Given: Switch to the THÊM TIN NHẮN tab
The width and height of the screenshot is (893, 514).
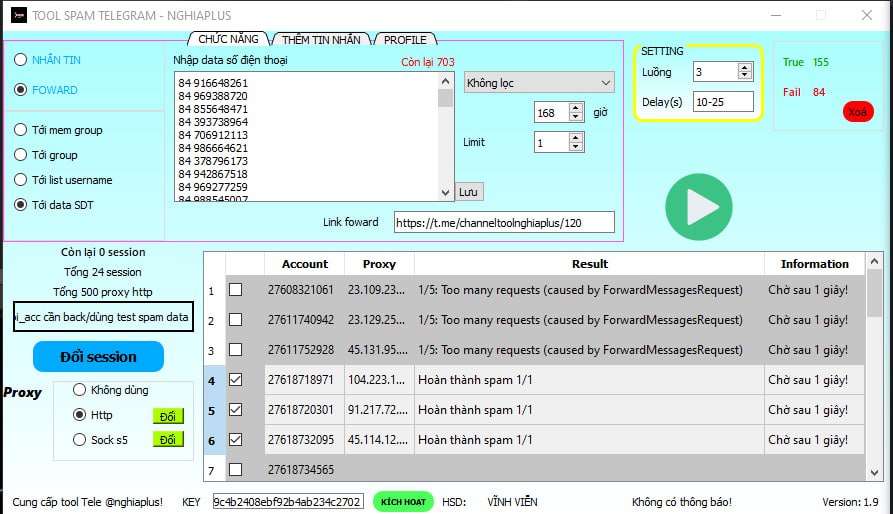Looking at the screenshot, I should [320, 40].
